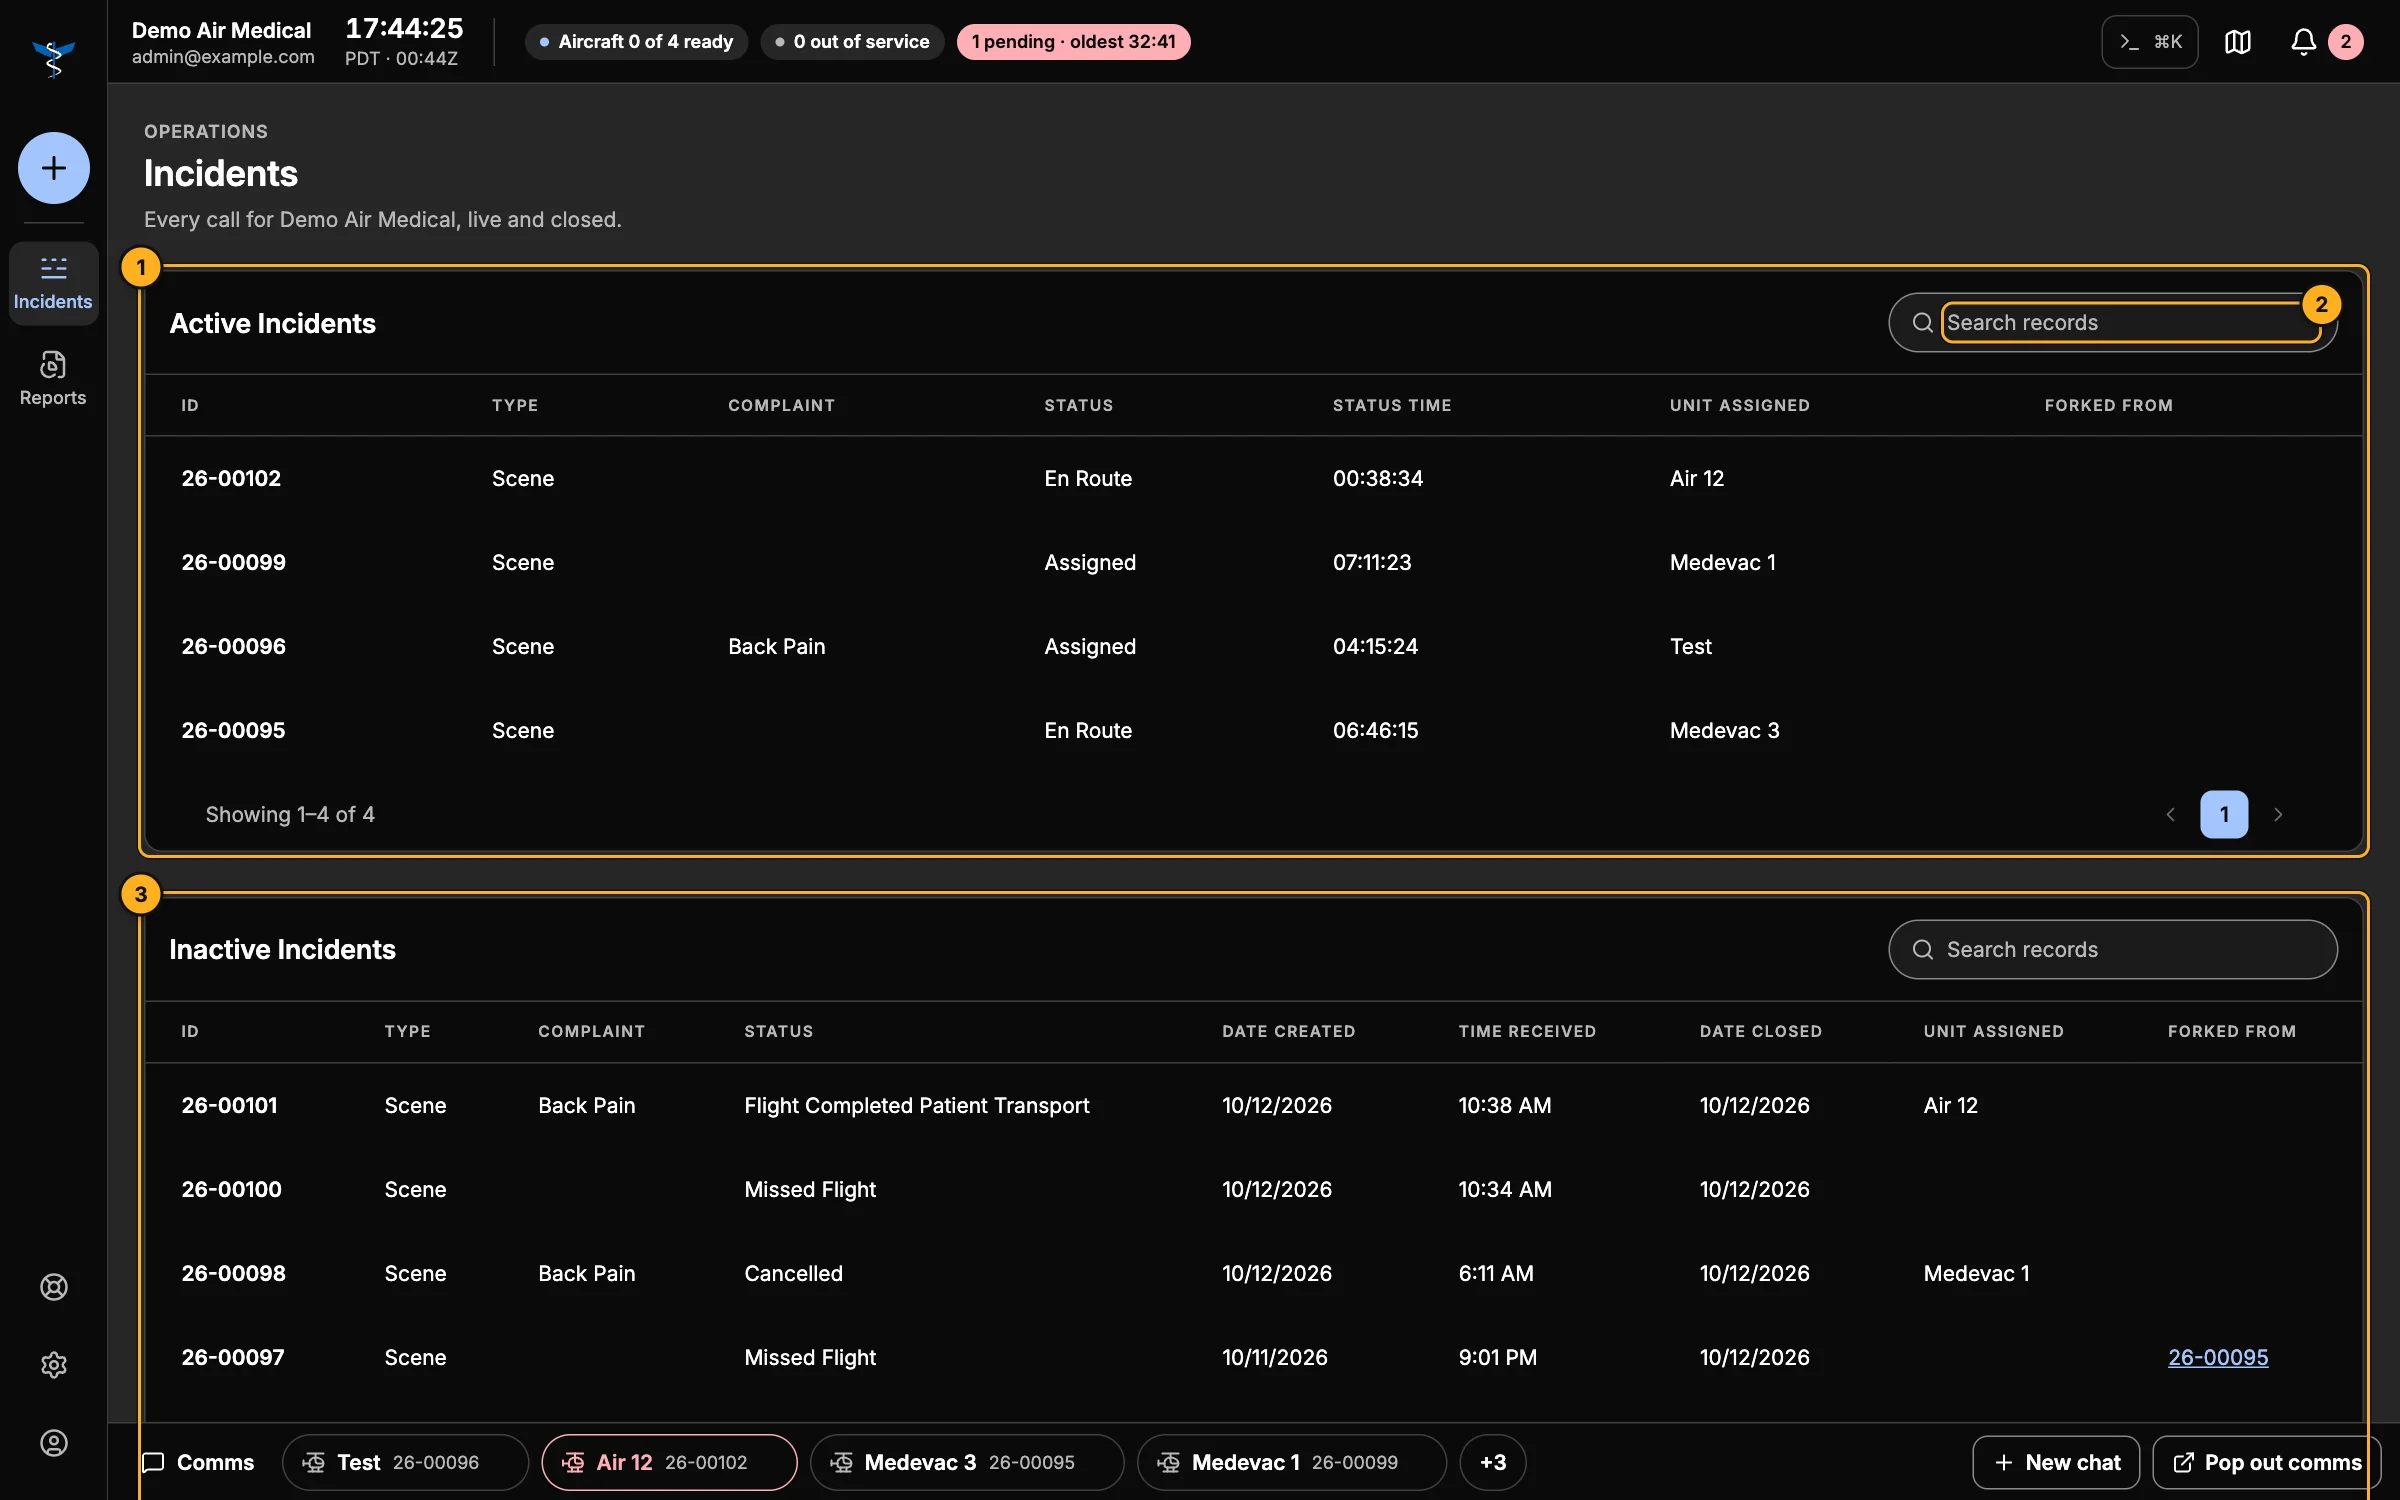This screenshot has height=1500, width=2400.
Task: Go to previous page chevron in Active Incidents
Action: pyautogui.click(x=2170, y=815)
